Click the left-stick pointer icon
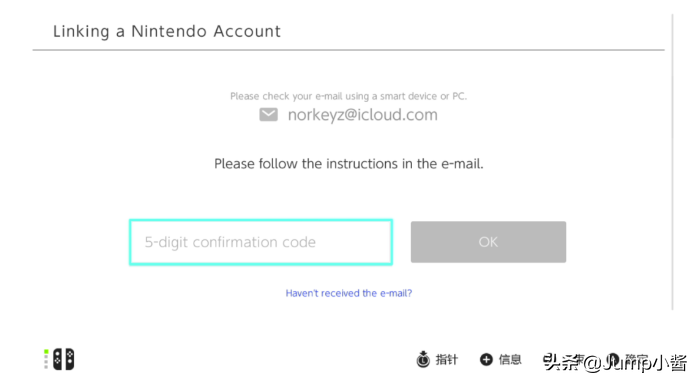Image resolution: width=698 pixels, height=383 pixels. [423, 359]
